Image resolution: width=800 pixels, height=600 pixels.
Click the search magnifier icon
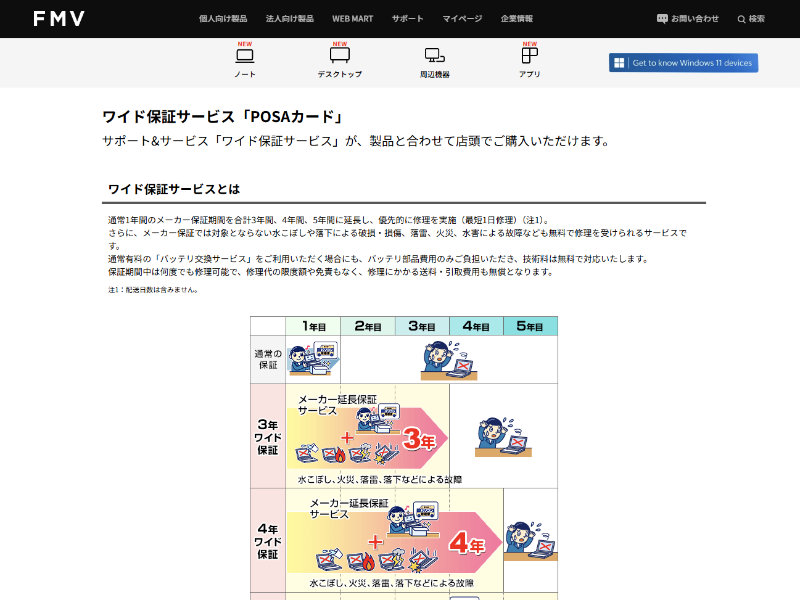(741, 19)
